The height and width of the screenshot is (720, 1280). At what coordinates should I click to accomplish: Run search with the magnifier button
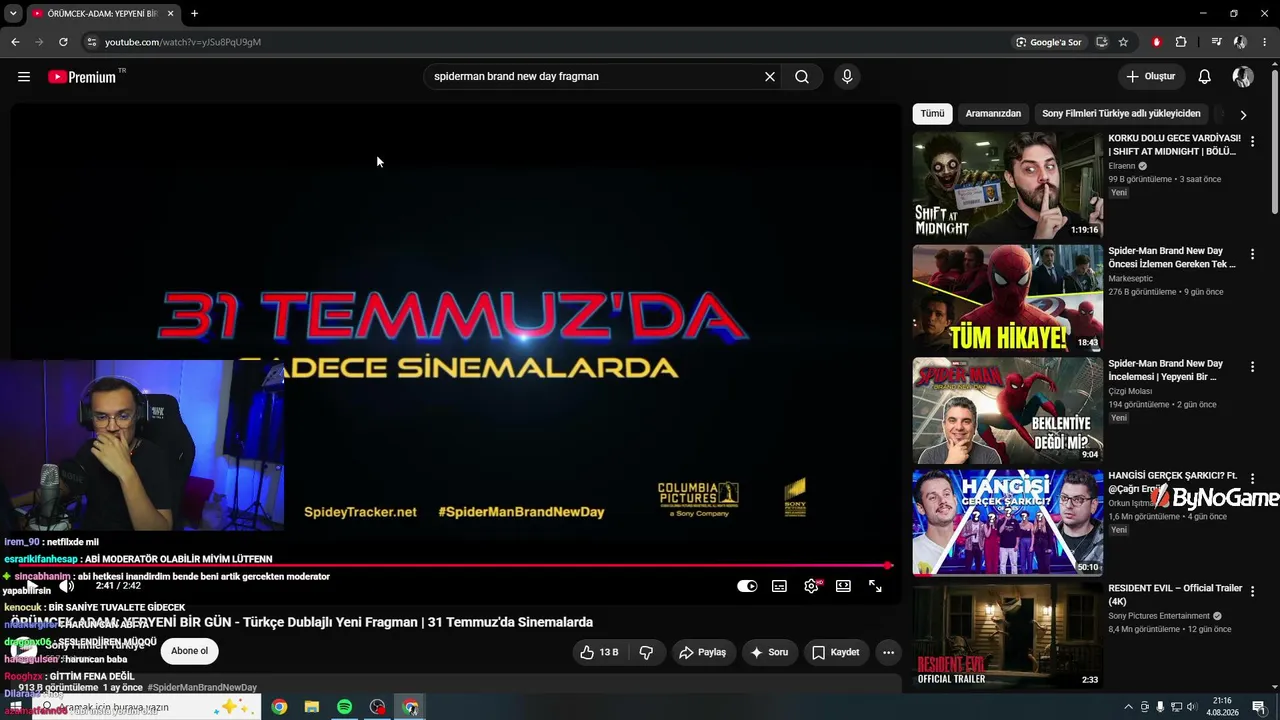coord(802,77)
